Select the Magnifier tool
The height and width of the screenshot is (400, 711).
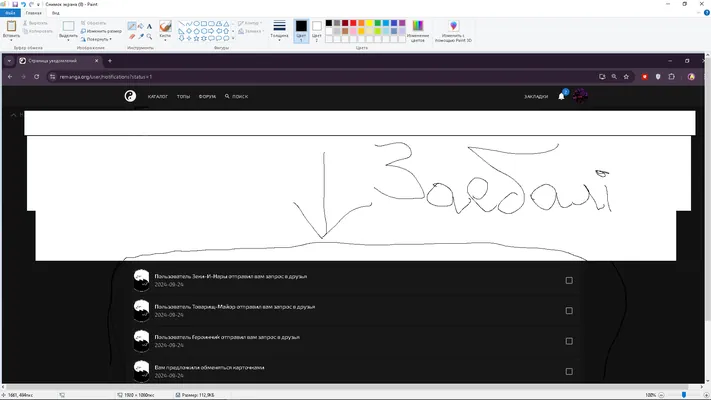[x=149, y=36]
